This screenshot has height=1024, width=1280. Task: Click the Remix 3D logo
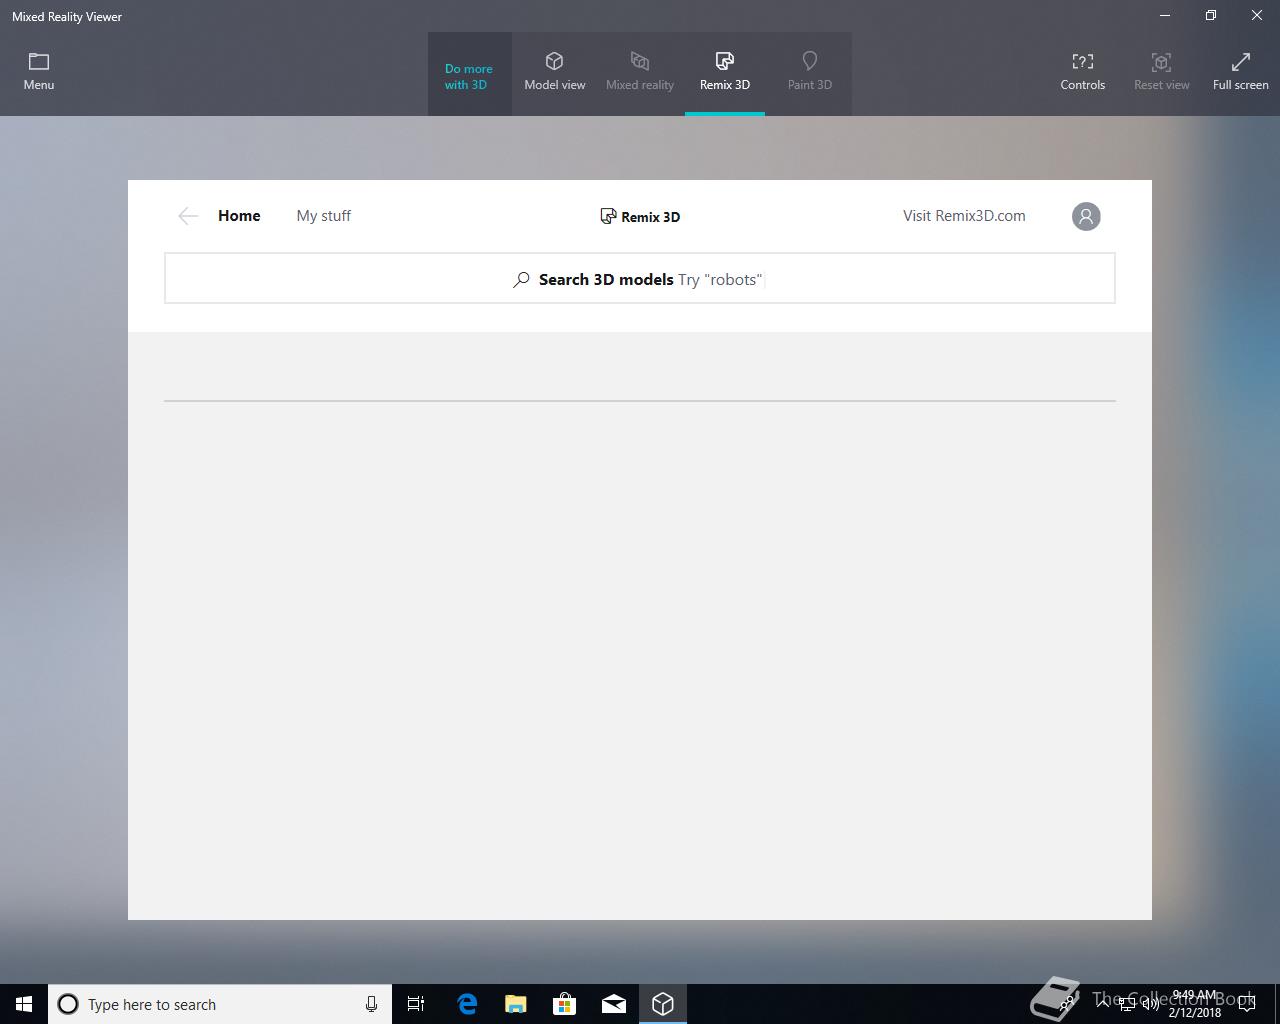coord(640,216)
